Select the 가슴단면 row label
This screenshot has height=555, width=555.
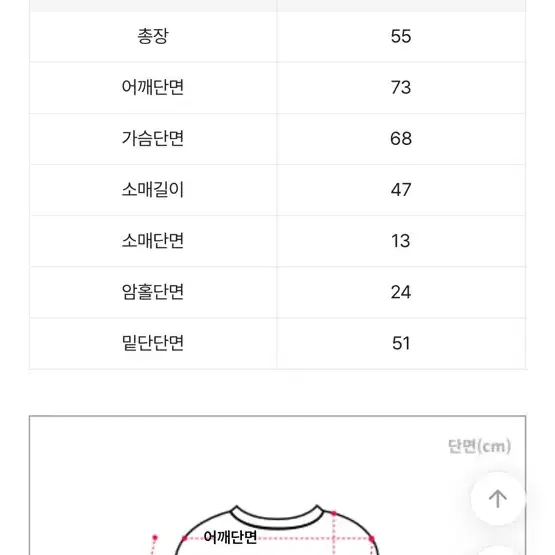tap(153, 138)
